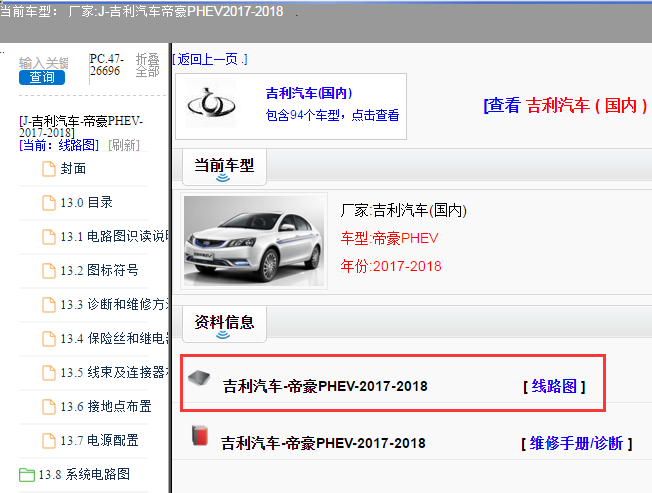Screen dimensions: 652x493
Task: Open 13.2 图标符号 item
Action: tap(99, 271)
